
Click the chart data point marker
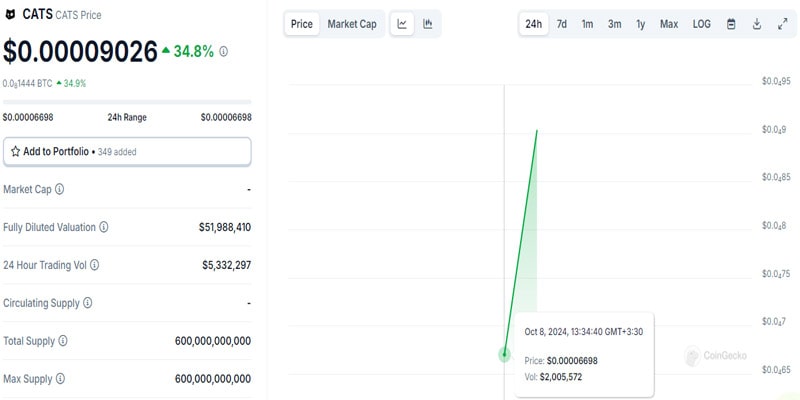point(504,354)
